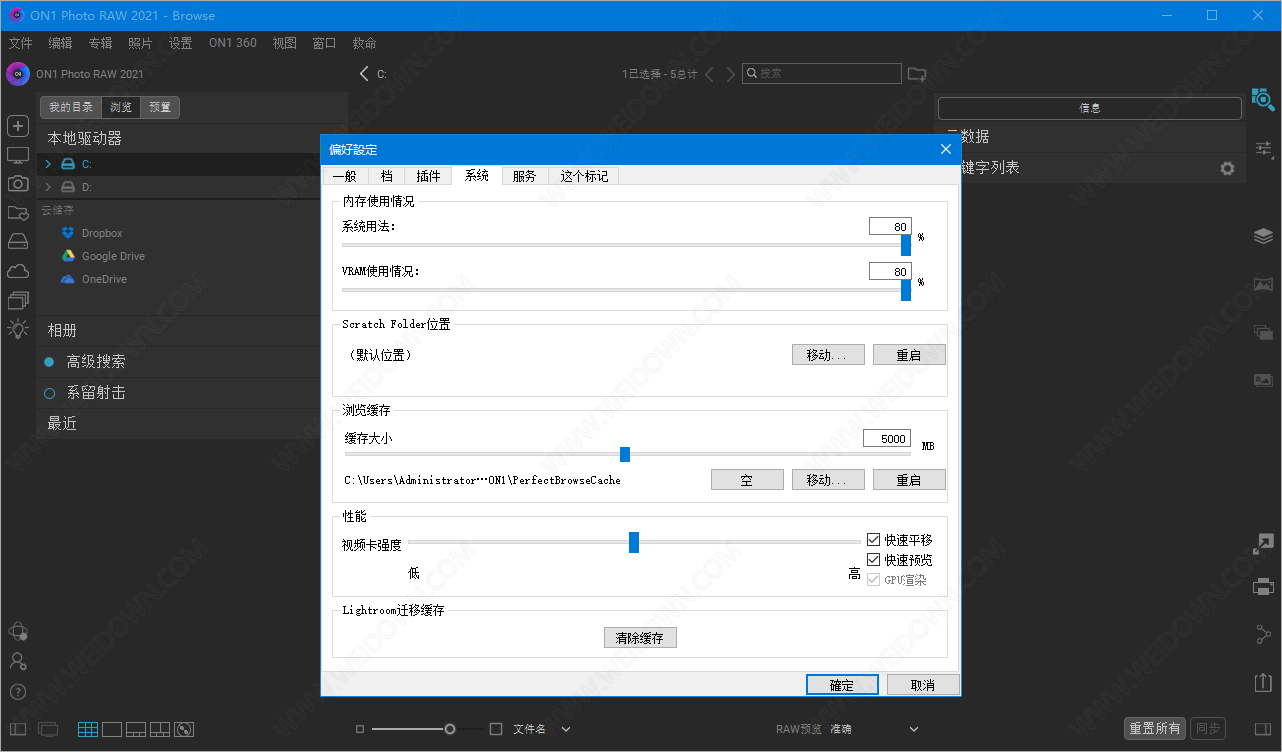Click the Print icon in the right toolbar
This screenshot has height=752, width=1282.
click(1263, 585)
